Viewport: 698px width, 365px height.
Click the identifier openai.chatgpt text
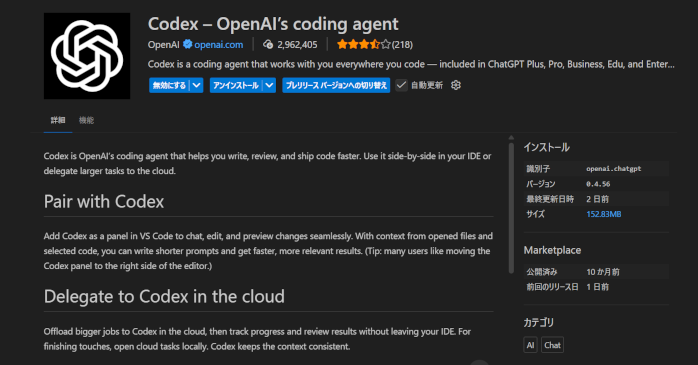coord(613,169)
